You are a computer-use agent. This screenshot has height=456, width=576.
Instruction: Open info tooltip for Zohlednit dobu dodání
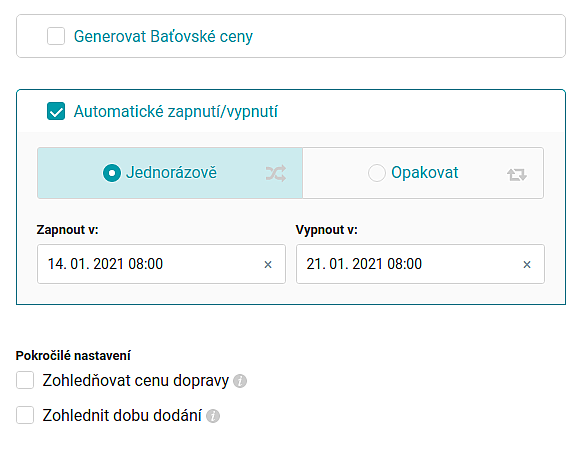(213, 416)
